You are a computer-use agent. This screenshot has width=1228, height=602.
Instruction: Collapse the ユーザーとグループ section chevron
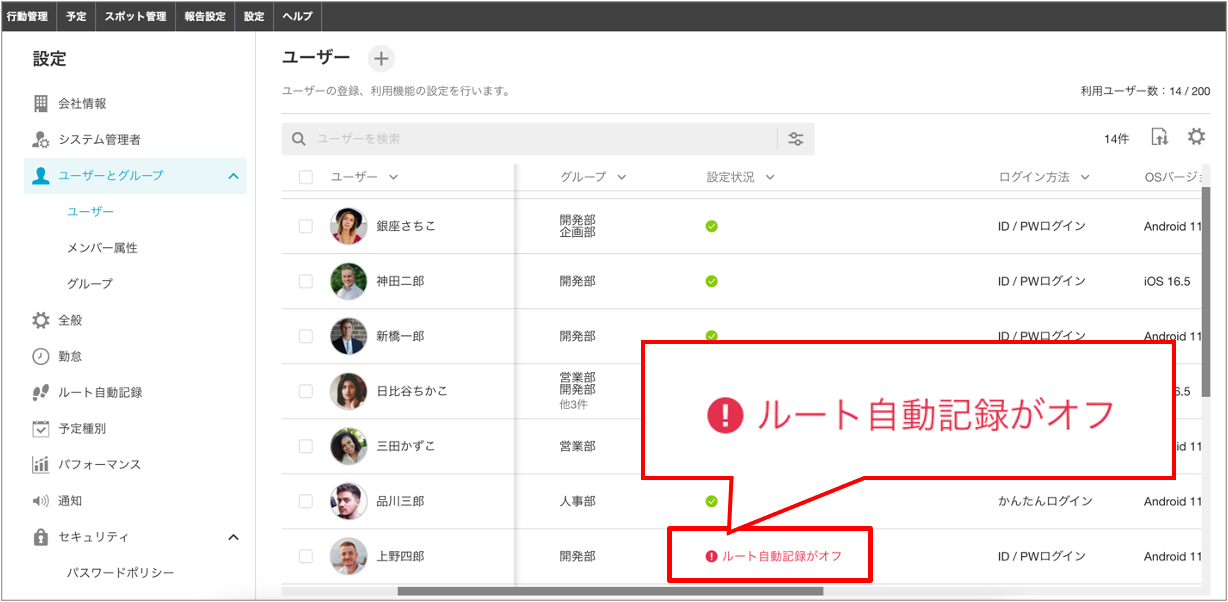click(233, 176)
